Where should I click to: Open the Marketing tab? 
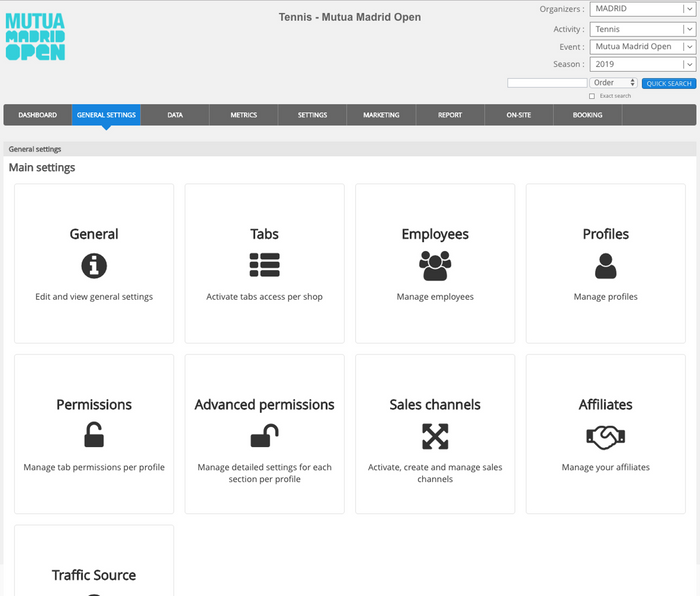(381, 115)
